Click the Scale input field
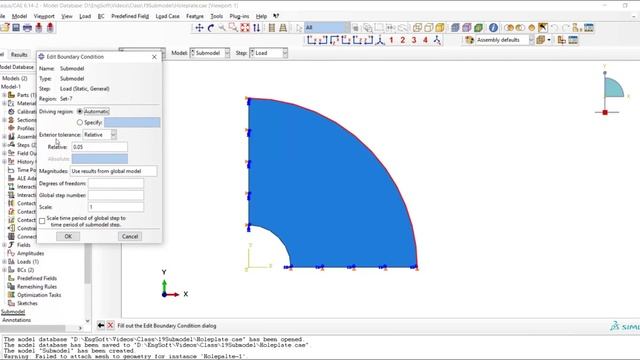 click(116, 207)
